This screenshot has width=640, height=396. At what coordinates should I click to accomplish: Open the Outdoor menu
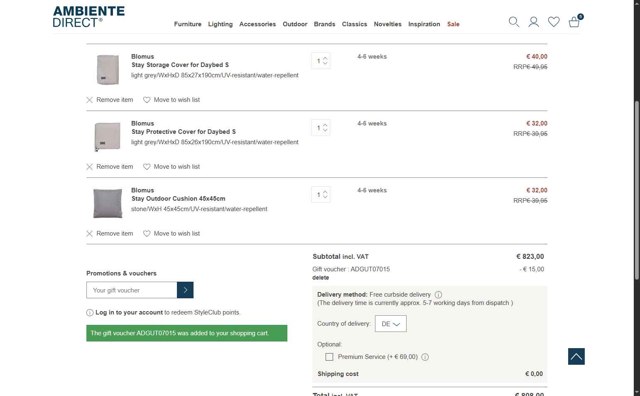point(295,24)
